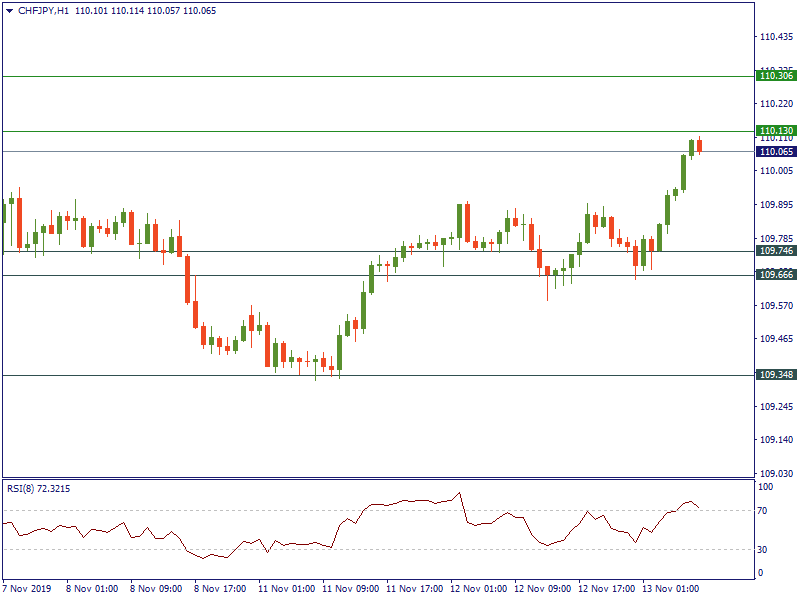Select the 109.666 level price label

tap(777, 275)
